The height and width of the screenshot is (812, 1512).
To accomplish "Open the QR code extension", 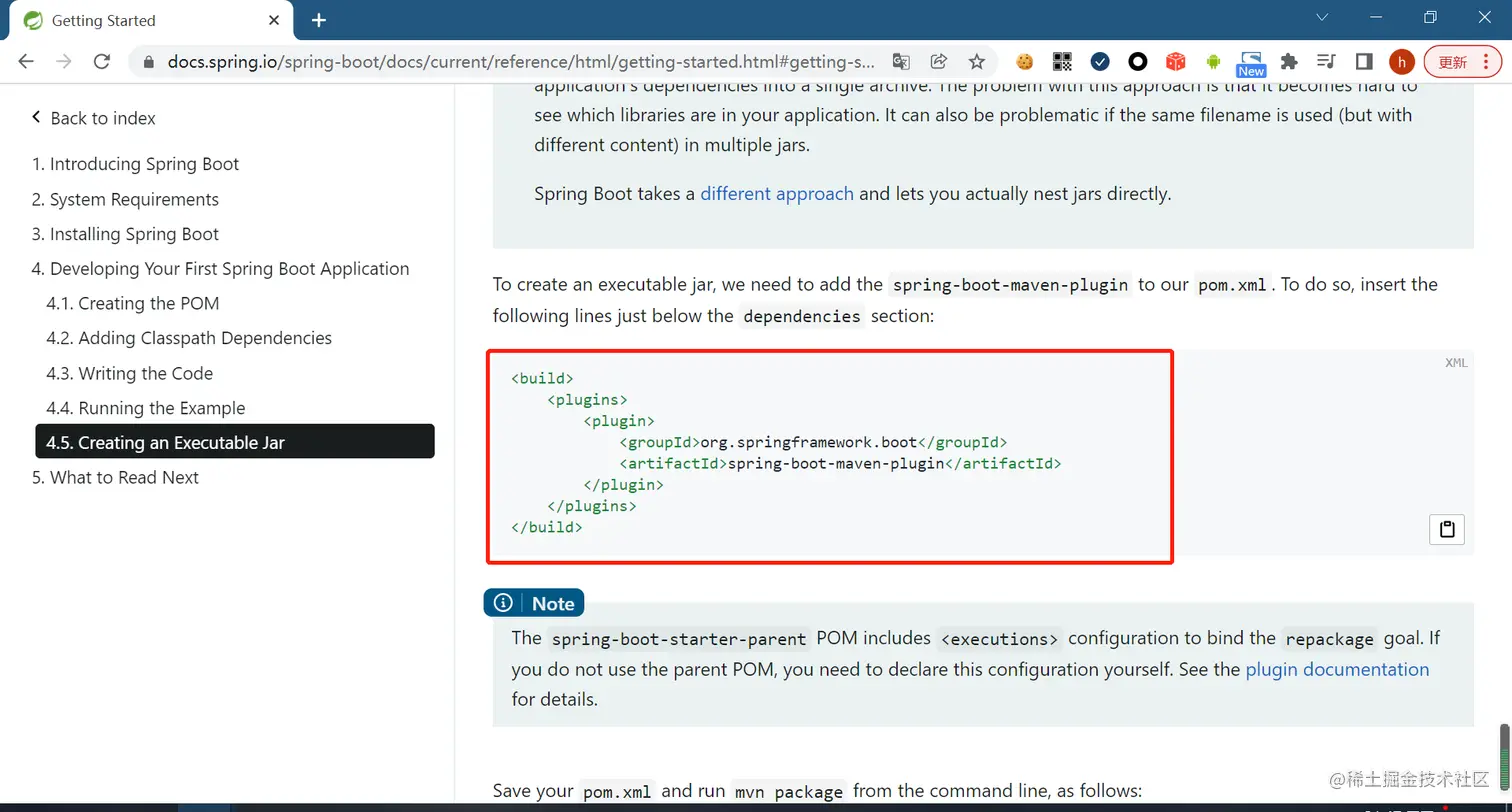I will pyautogui.click(x=1062, y=61).
